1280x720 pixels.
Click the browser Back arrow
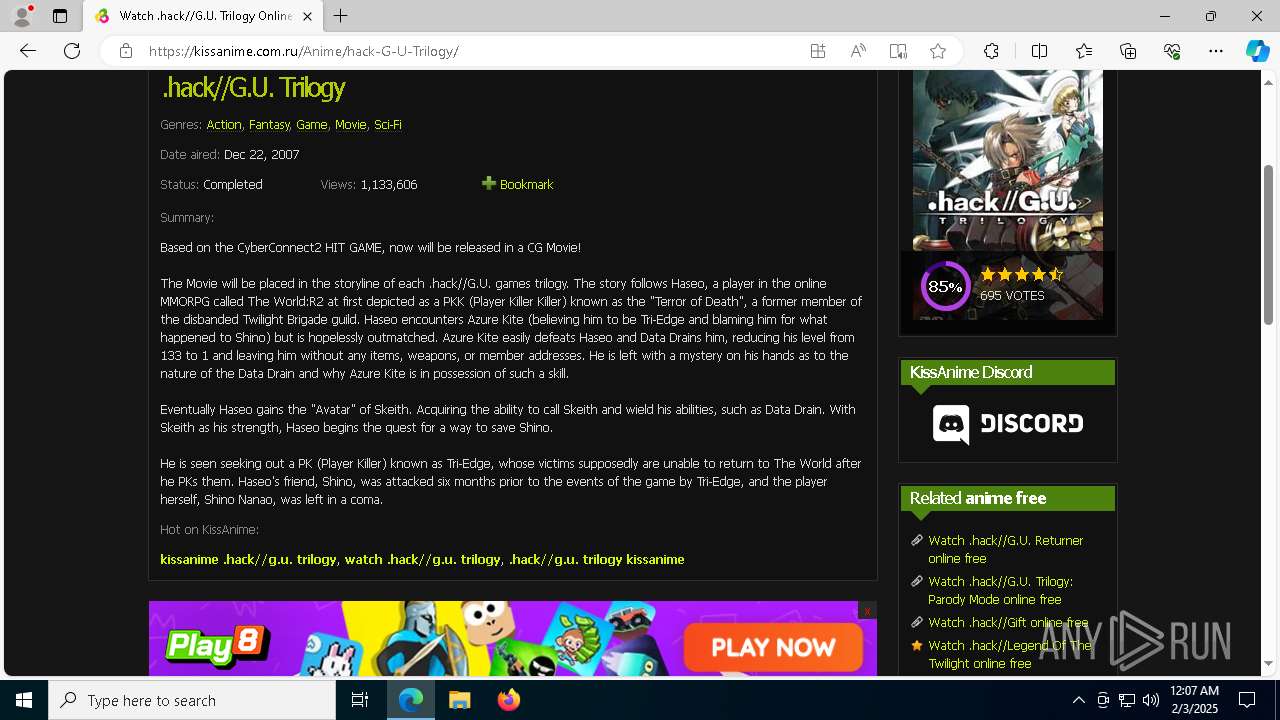click(x=28, y=51)
